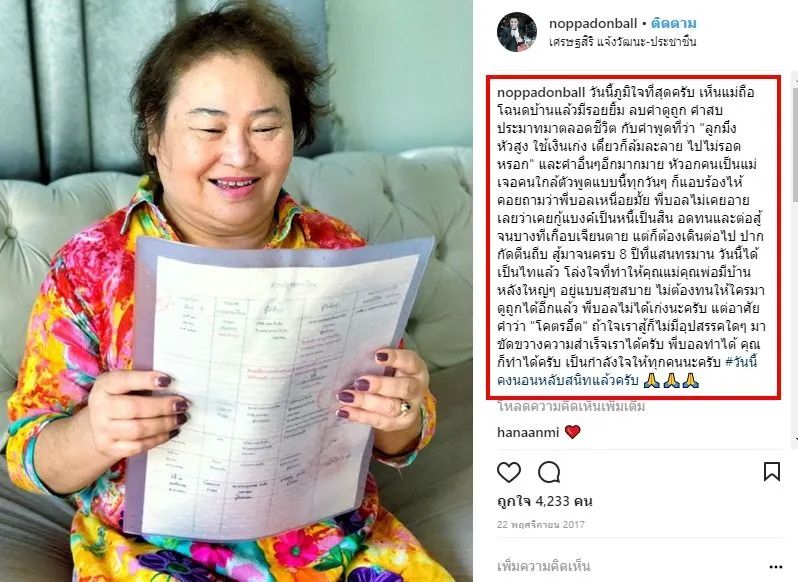
Task: Follow the account via ติดตาม
Action: (674, 23)
